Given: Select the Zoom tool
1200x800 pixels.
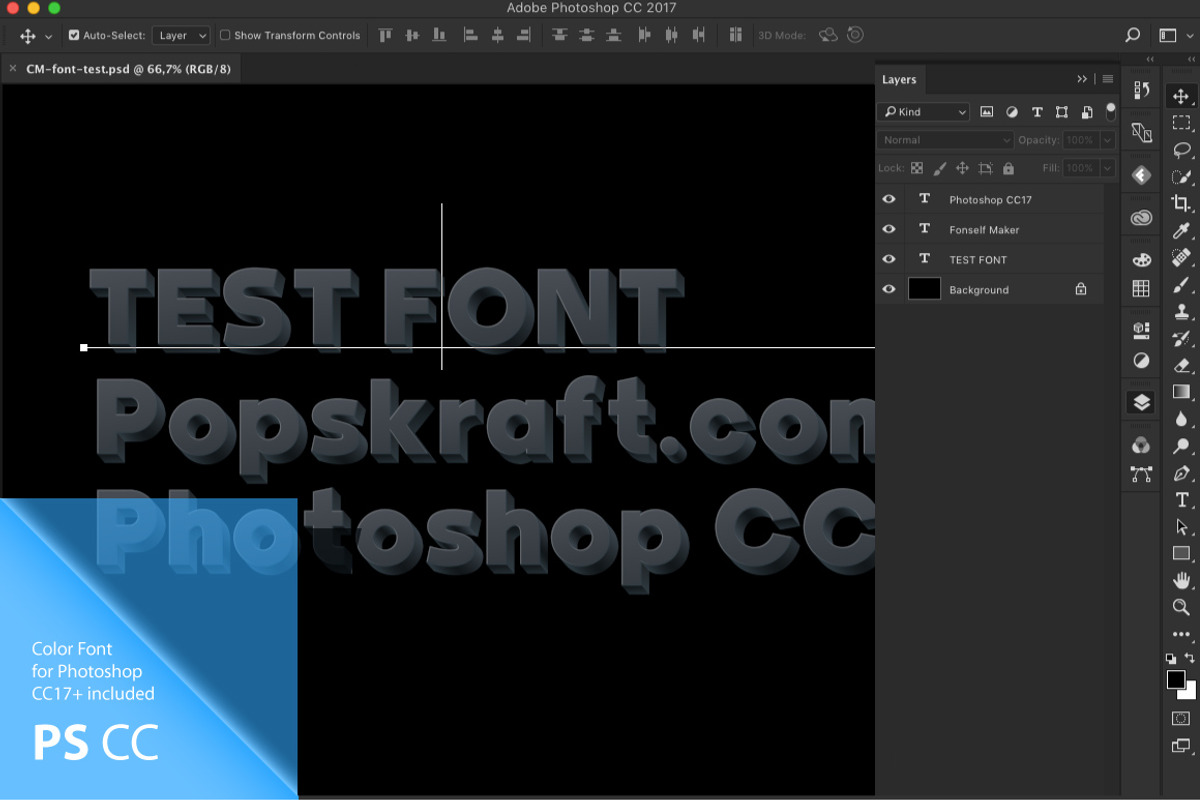Looking at the screenshot, I should 1181,607.
